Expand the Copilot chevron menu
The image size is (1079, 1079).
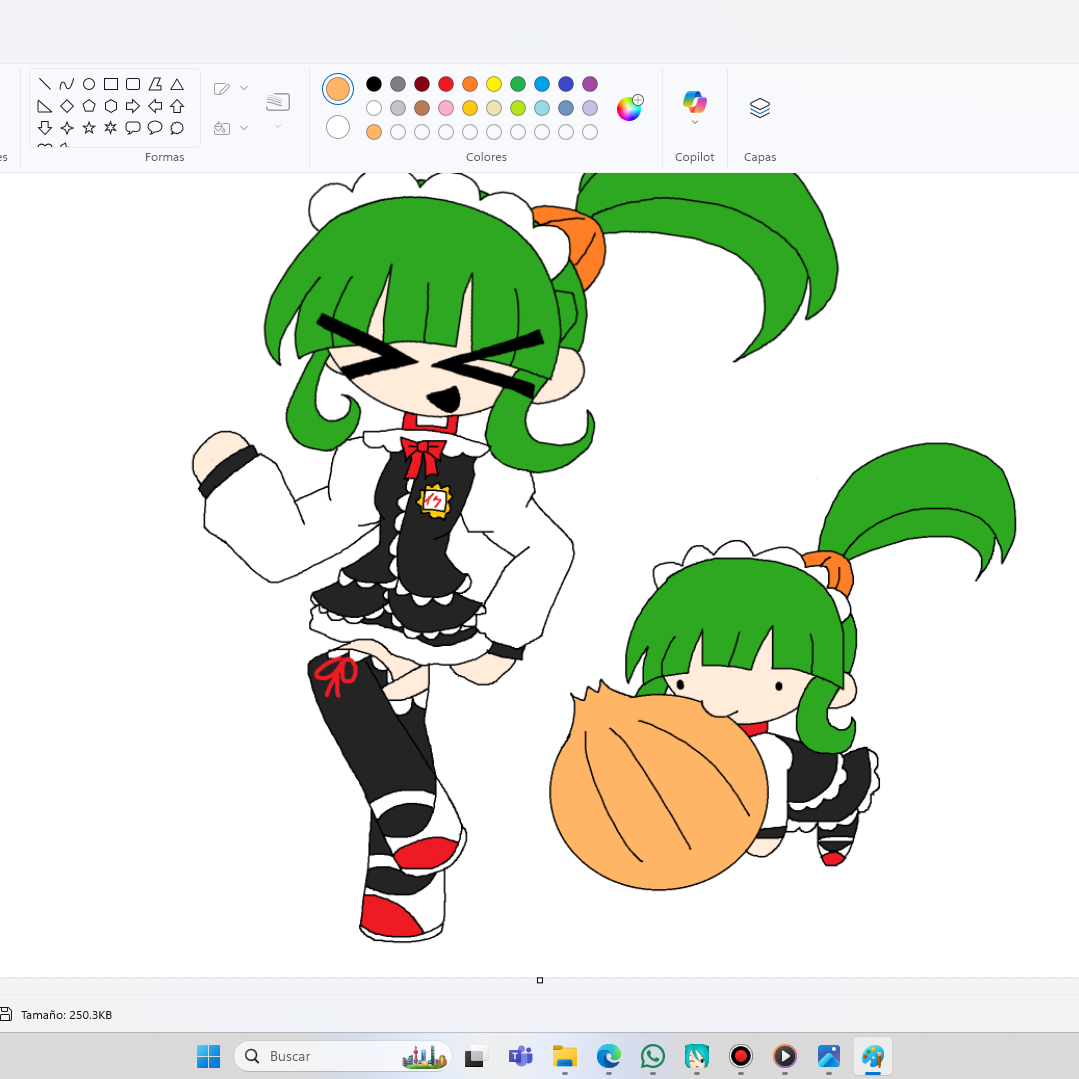coord(694,122)
